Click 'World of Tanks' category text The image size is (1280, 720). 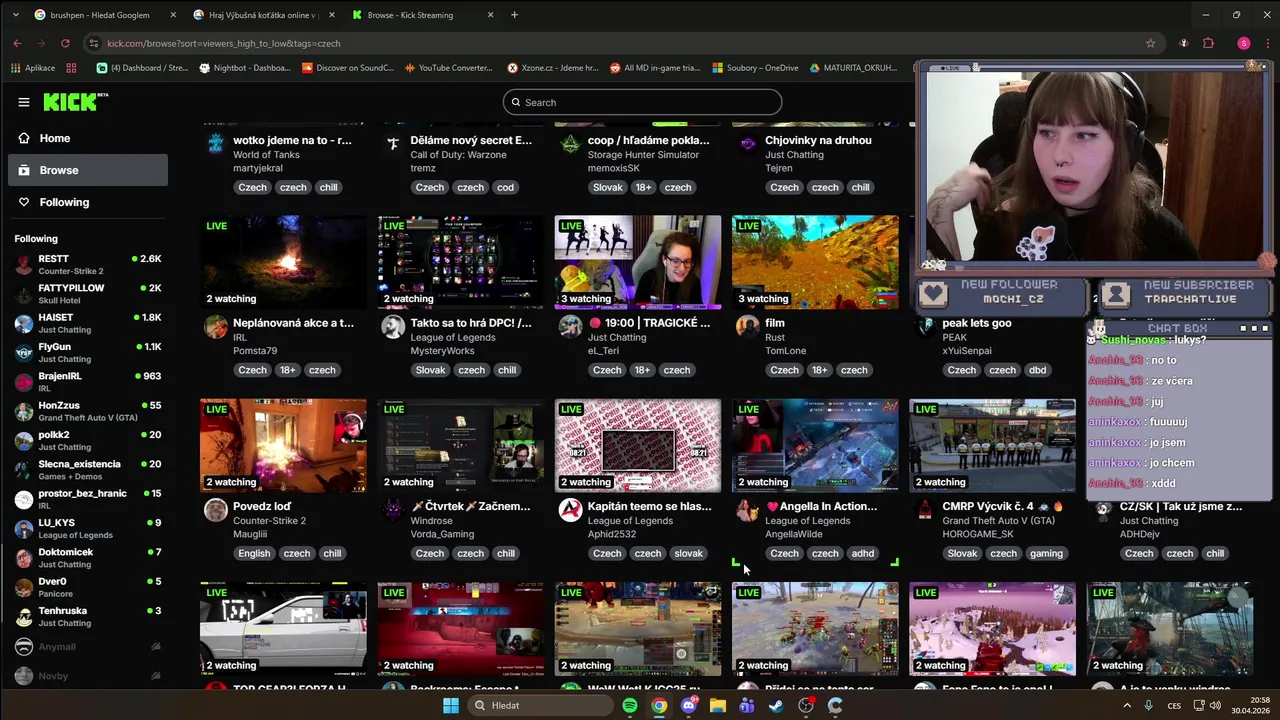[267, 155]
